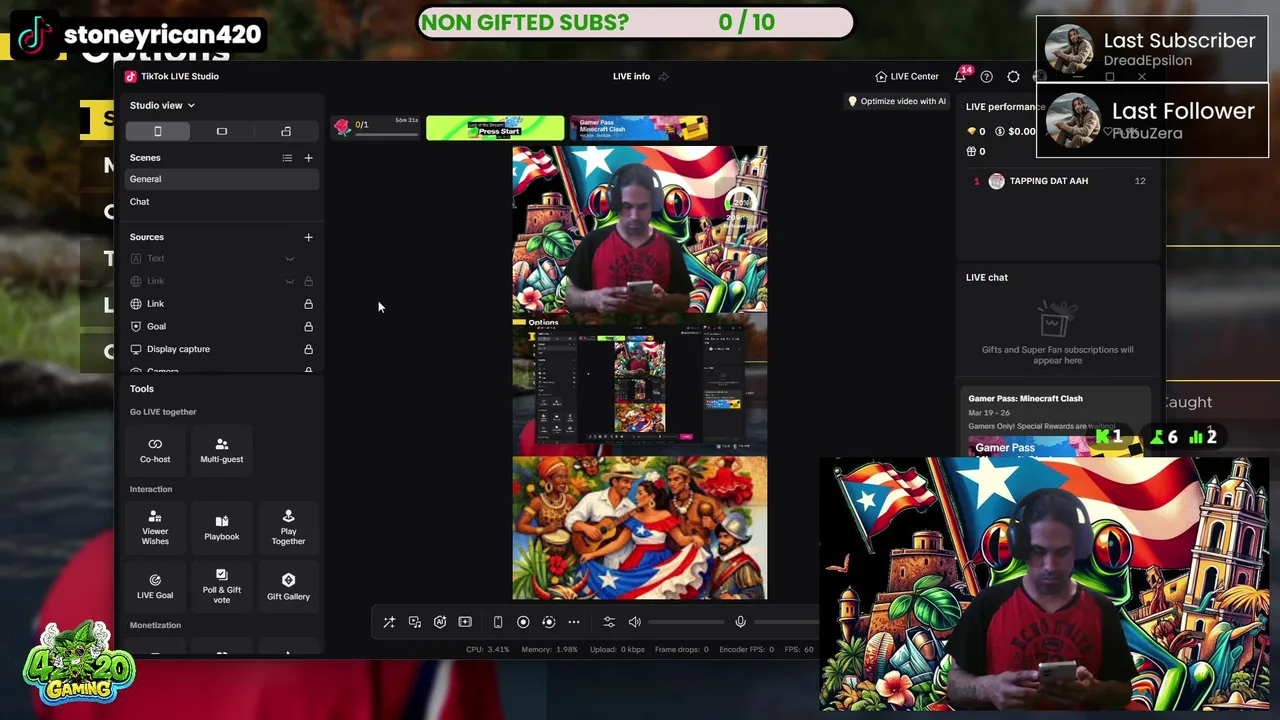This screenshot has width=1280, height=720.
Task: Show the hidden Text source
Action: point(290,259)
